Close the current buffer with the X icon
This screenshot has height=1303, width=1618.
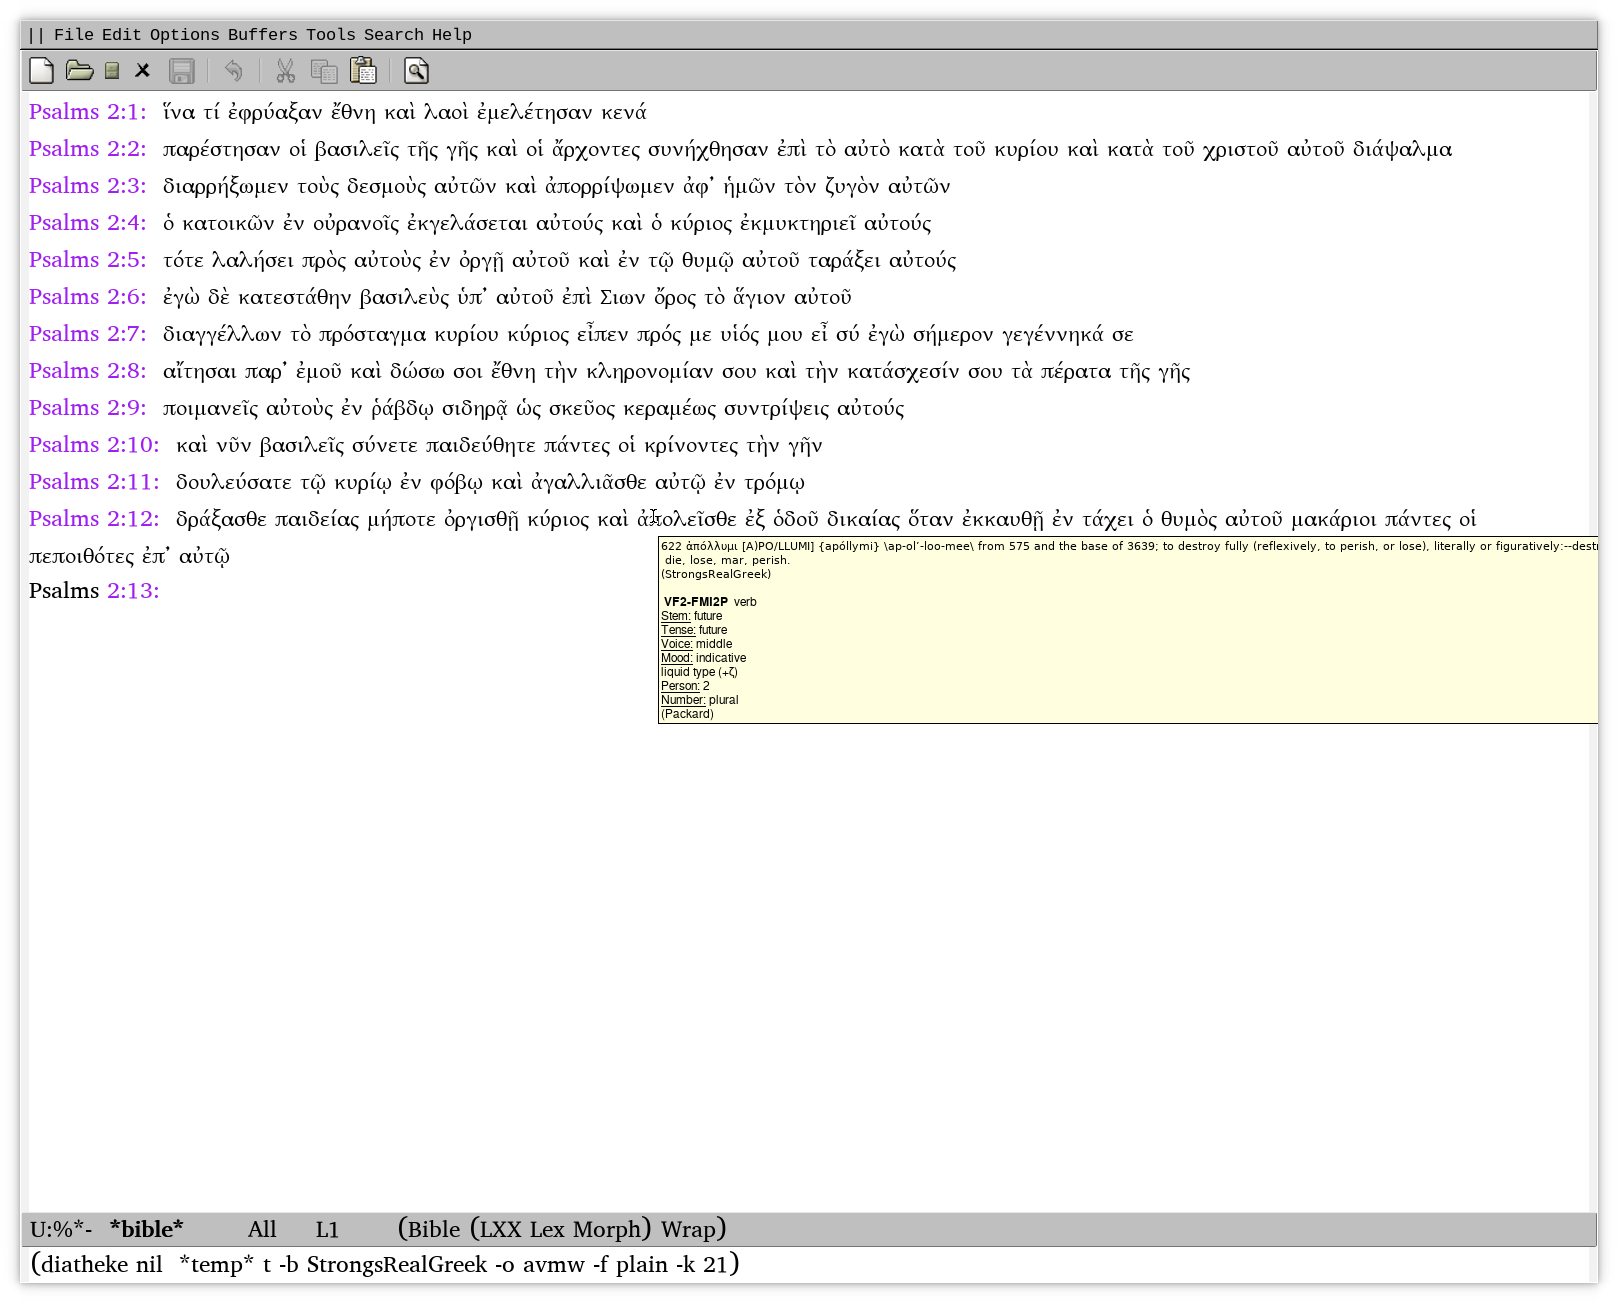[x=143, y=71]
